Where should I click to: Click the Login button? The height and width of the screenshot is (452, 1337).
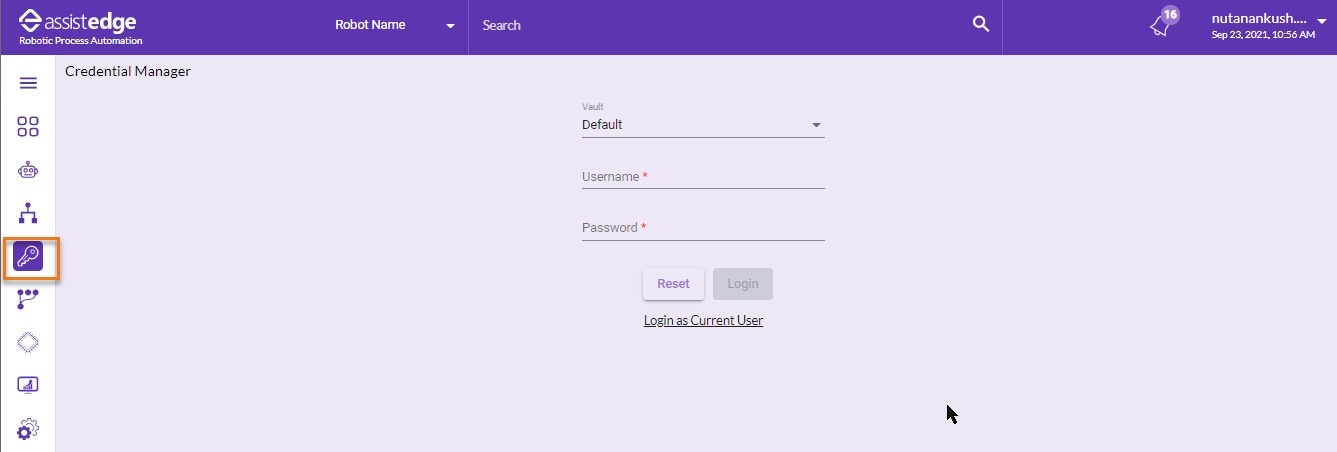(743, 284)
